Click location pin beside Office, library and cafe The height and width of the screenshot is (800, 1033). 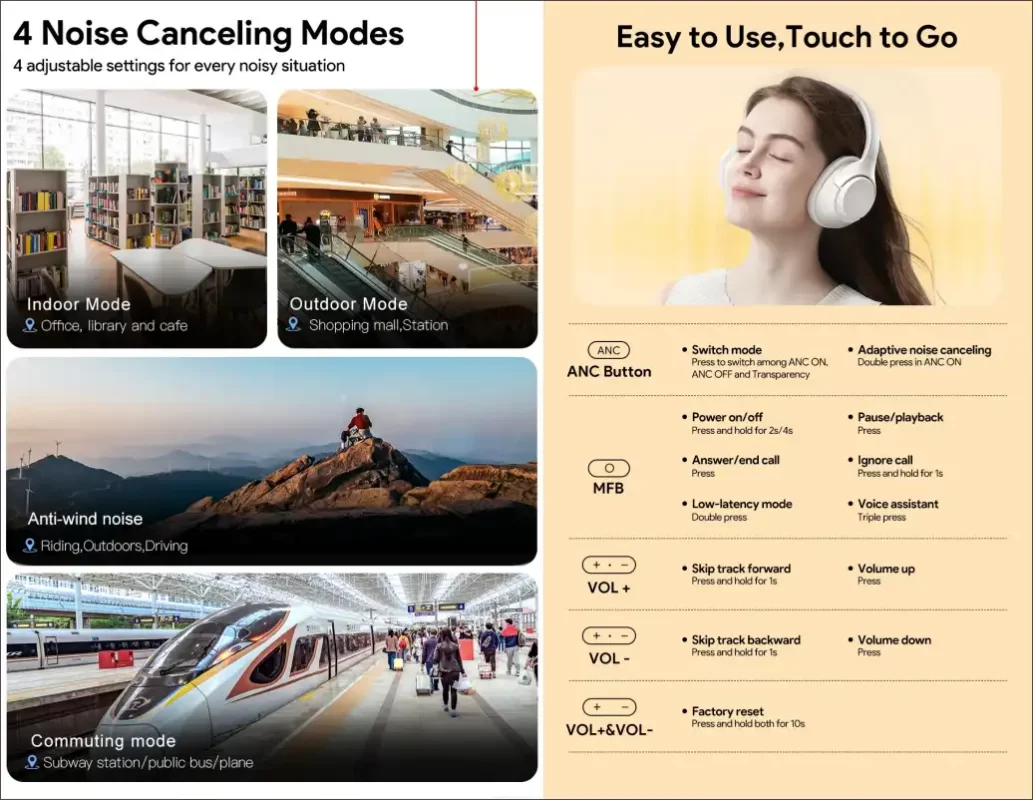30,325
